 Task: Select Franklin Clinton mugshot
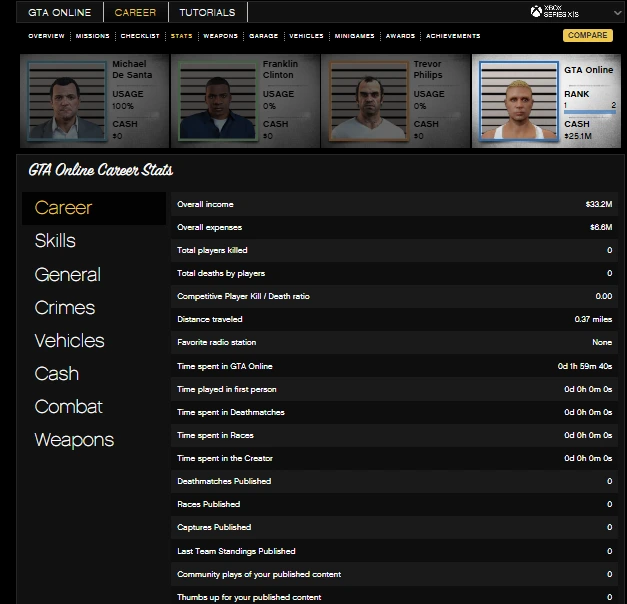tap(218, 101)
